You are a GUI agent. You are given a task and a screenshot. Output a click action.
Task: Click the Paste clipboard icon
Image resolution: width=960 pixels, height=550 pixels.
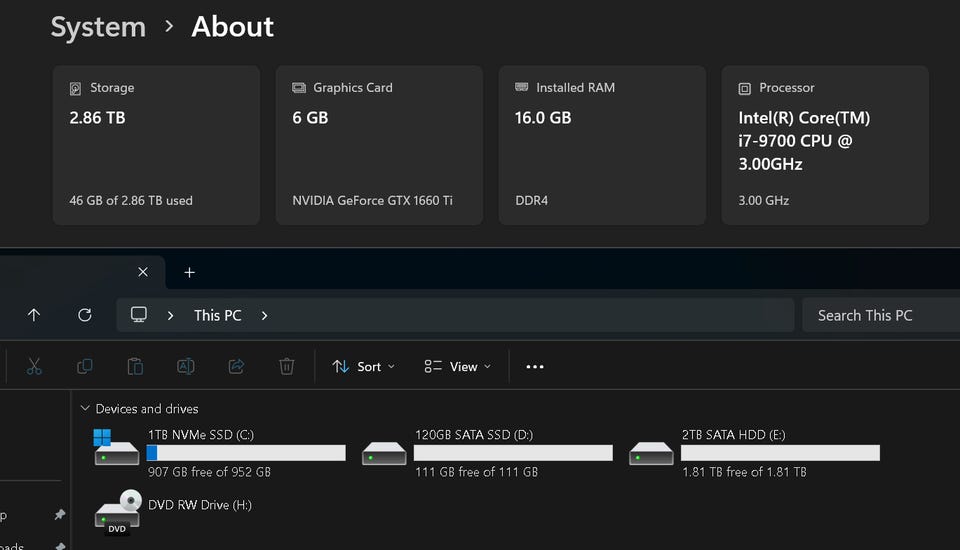(135, 366)
